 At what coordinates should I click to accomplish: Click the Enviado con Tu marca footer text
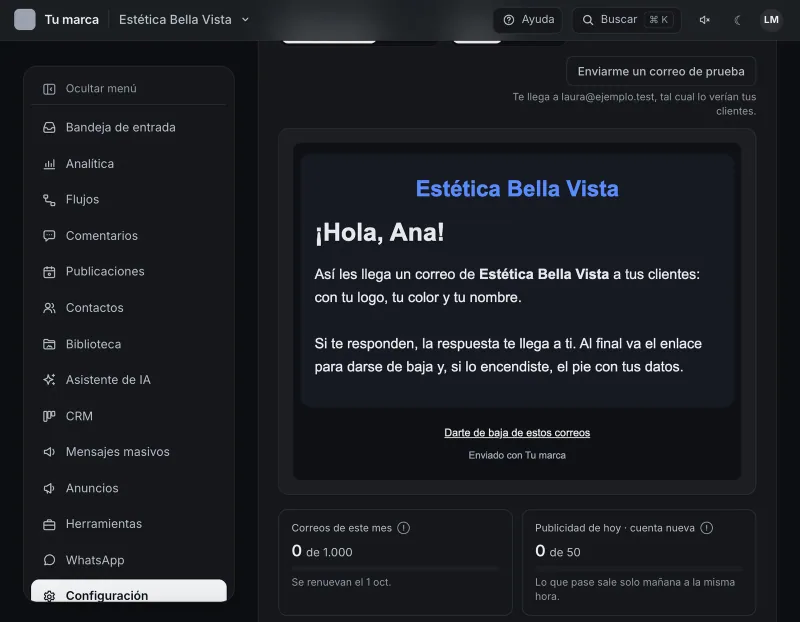(x=517, y=455)
